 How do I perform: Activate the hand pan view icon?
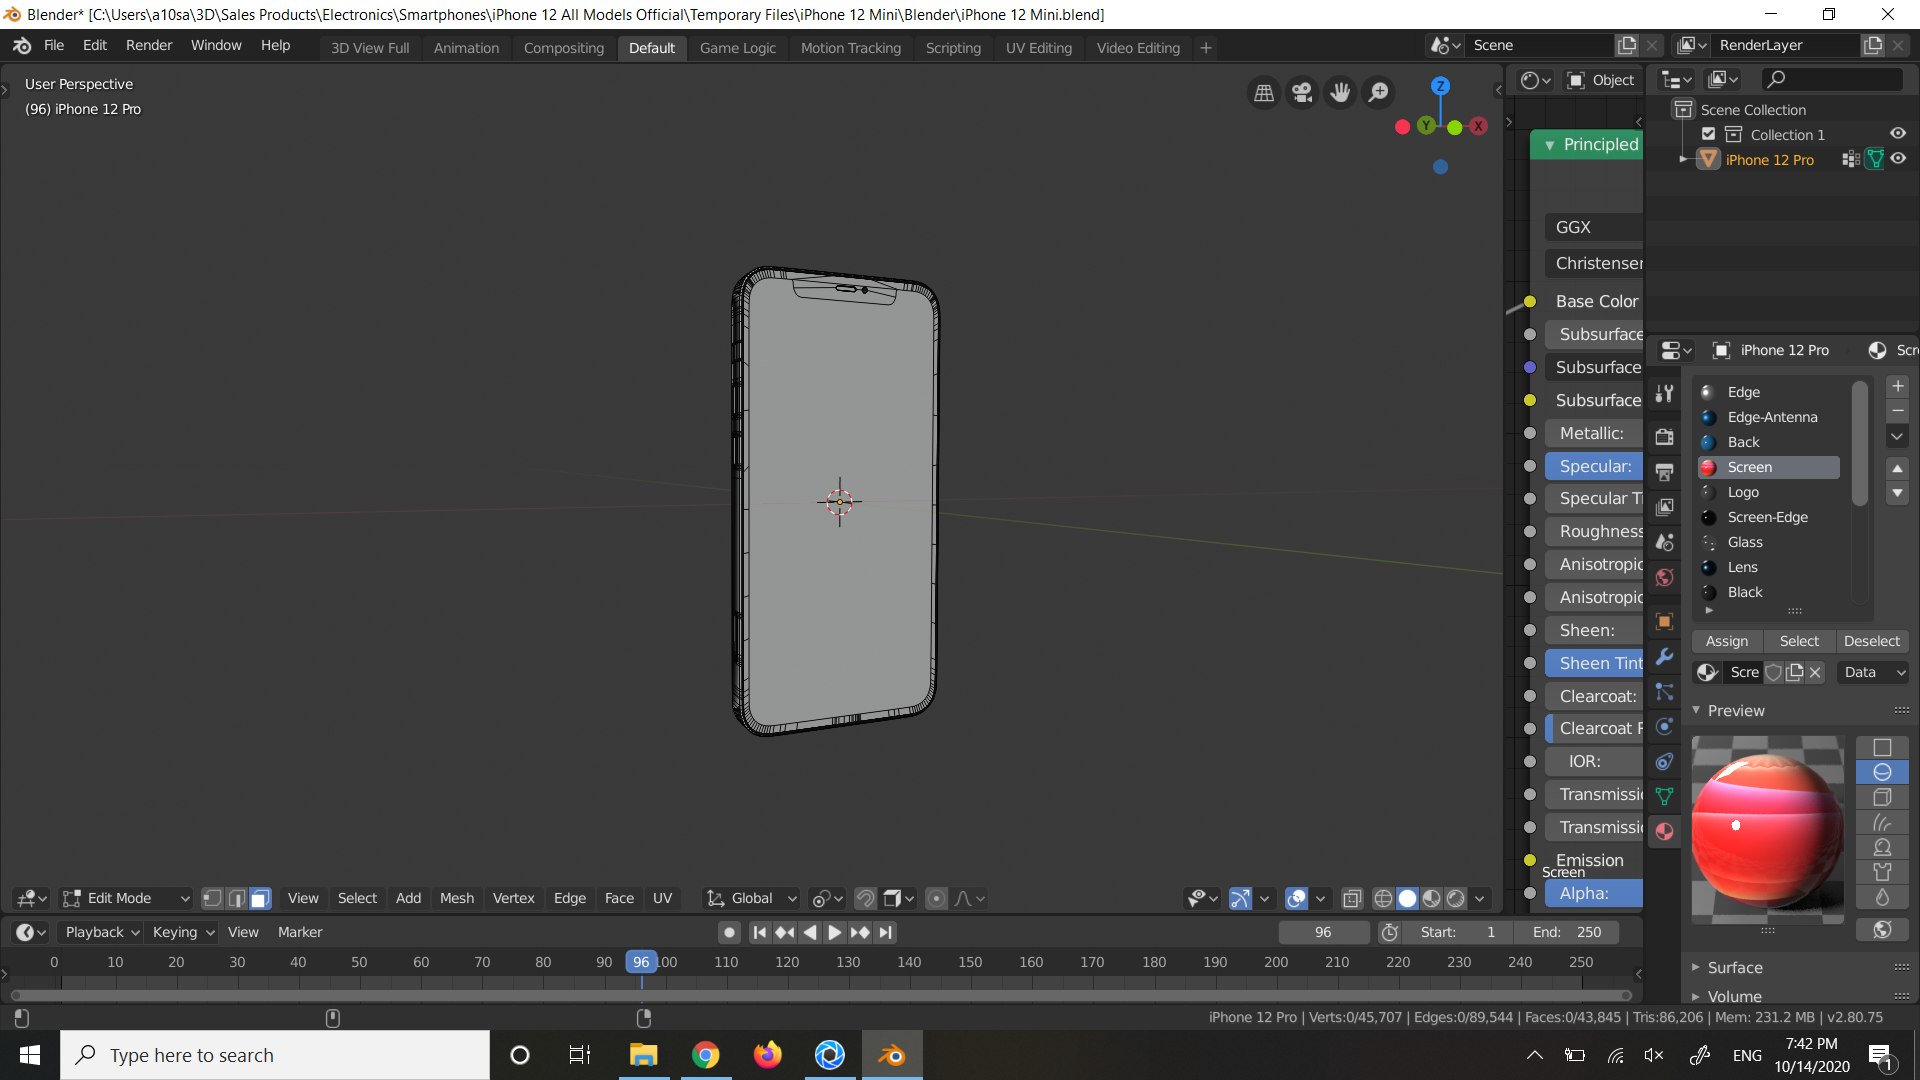pos(1340,93)
